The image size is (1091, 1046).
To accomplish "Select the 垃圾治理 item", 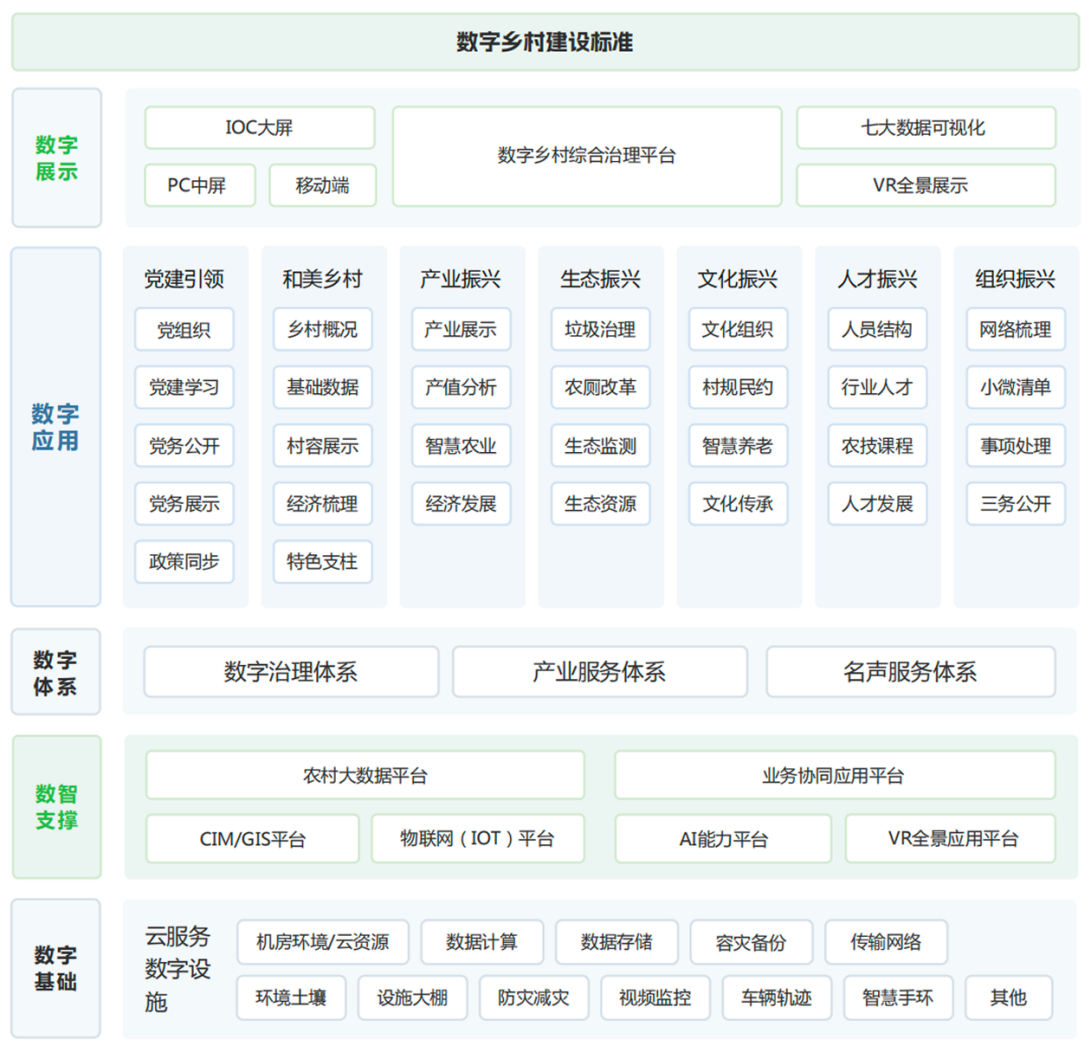I will coord(600,330).
